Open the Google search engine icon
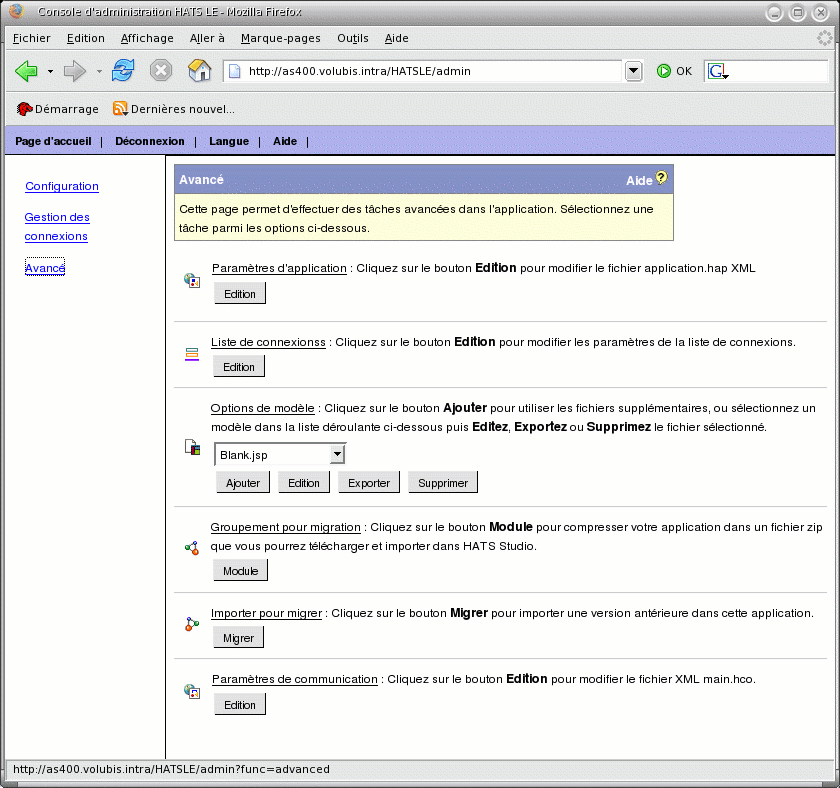The image size is (840, 788). point(717,71)
